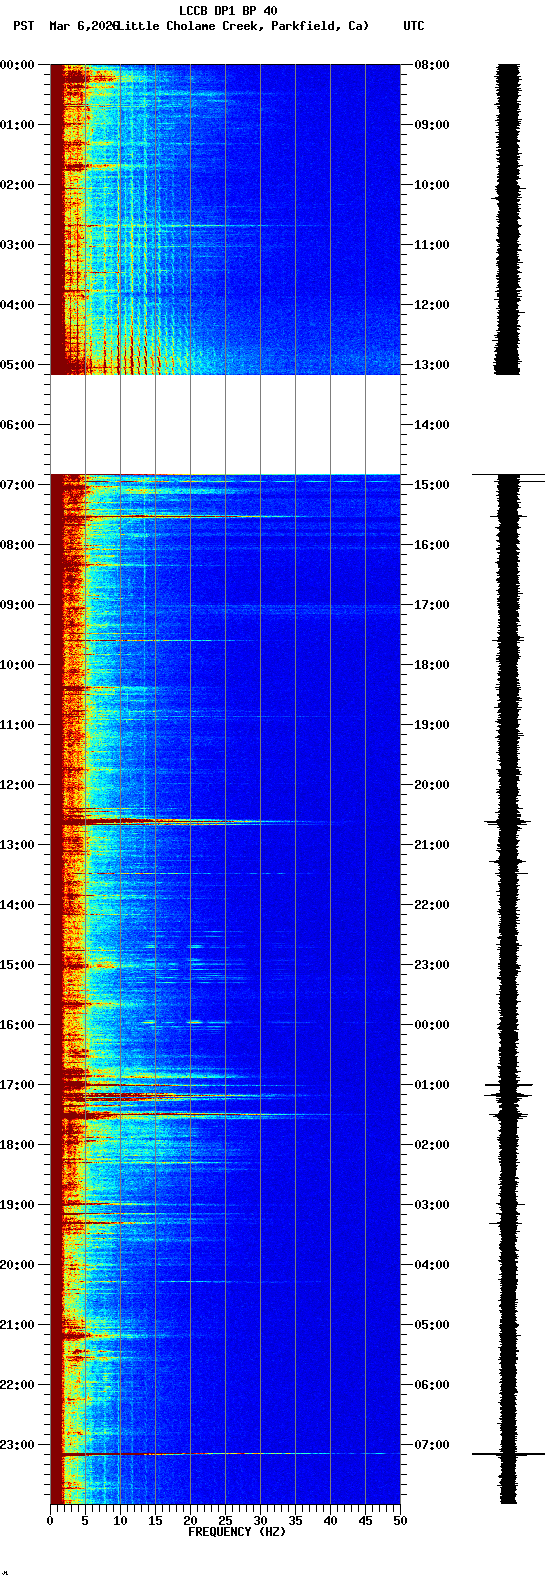This screenshot has height=1584, width=552.
Task: Click the frequency axis tick label 35
Action: click(x=295, y=1521)
